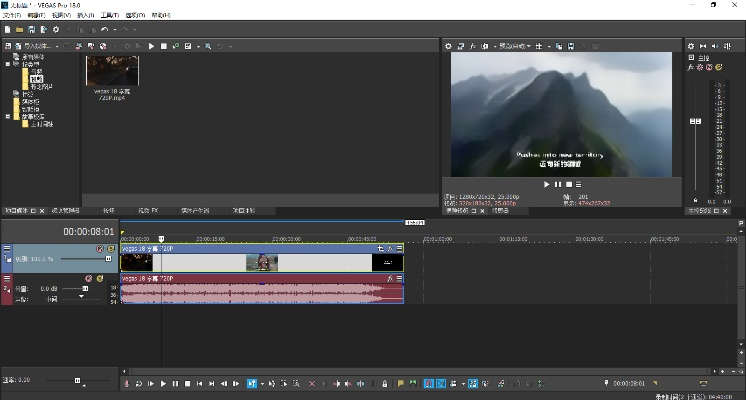Open the Tools menu in menu bar
746x400 pixels.
pyautogui.click(x=107, y=16)
